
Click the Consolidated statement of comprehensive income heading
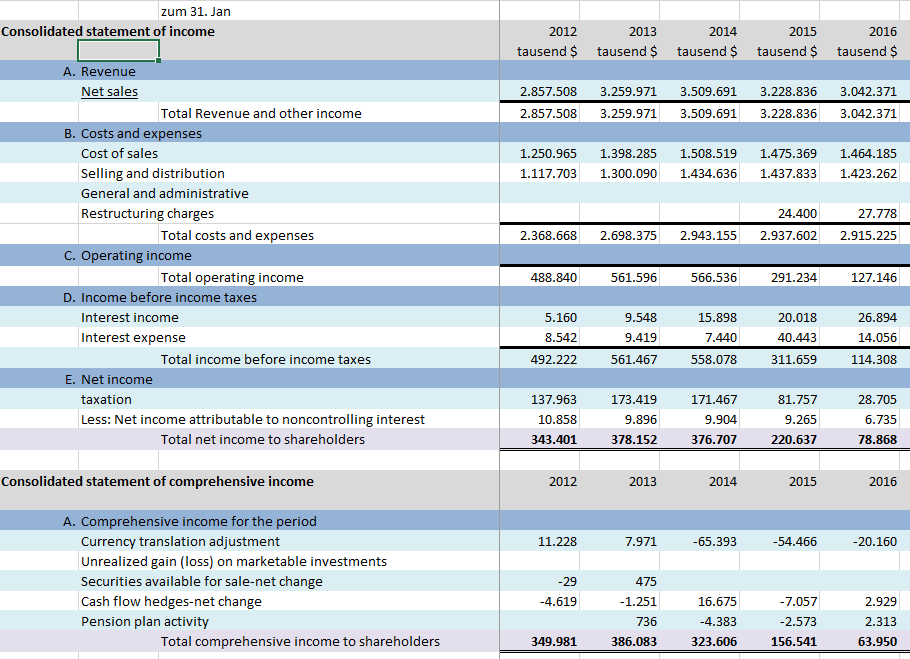[157, 481]
